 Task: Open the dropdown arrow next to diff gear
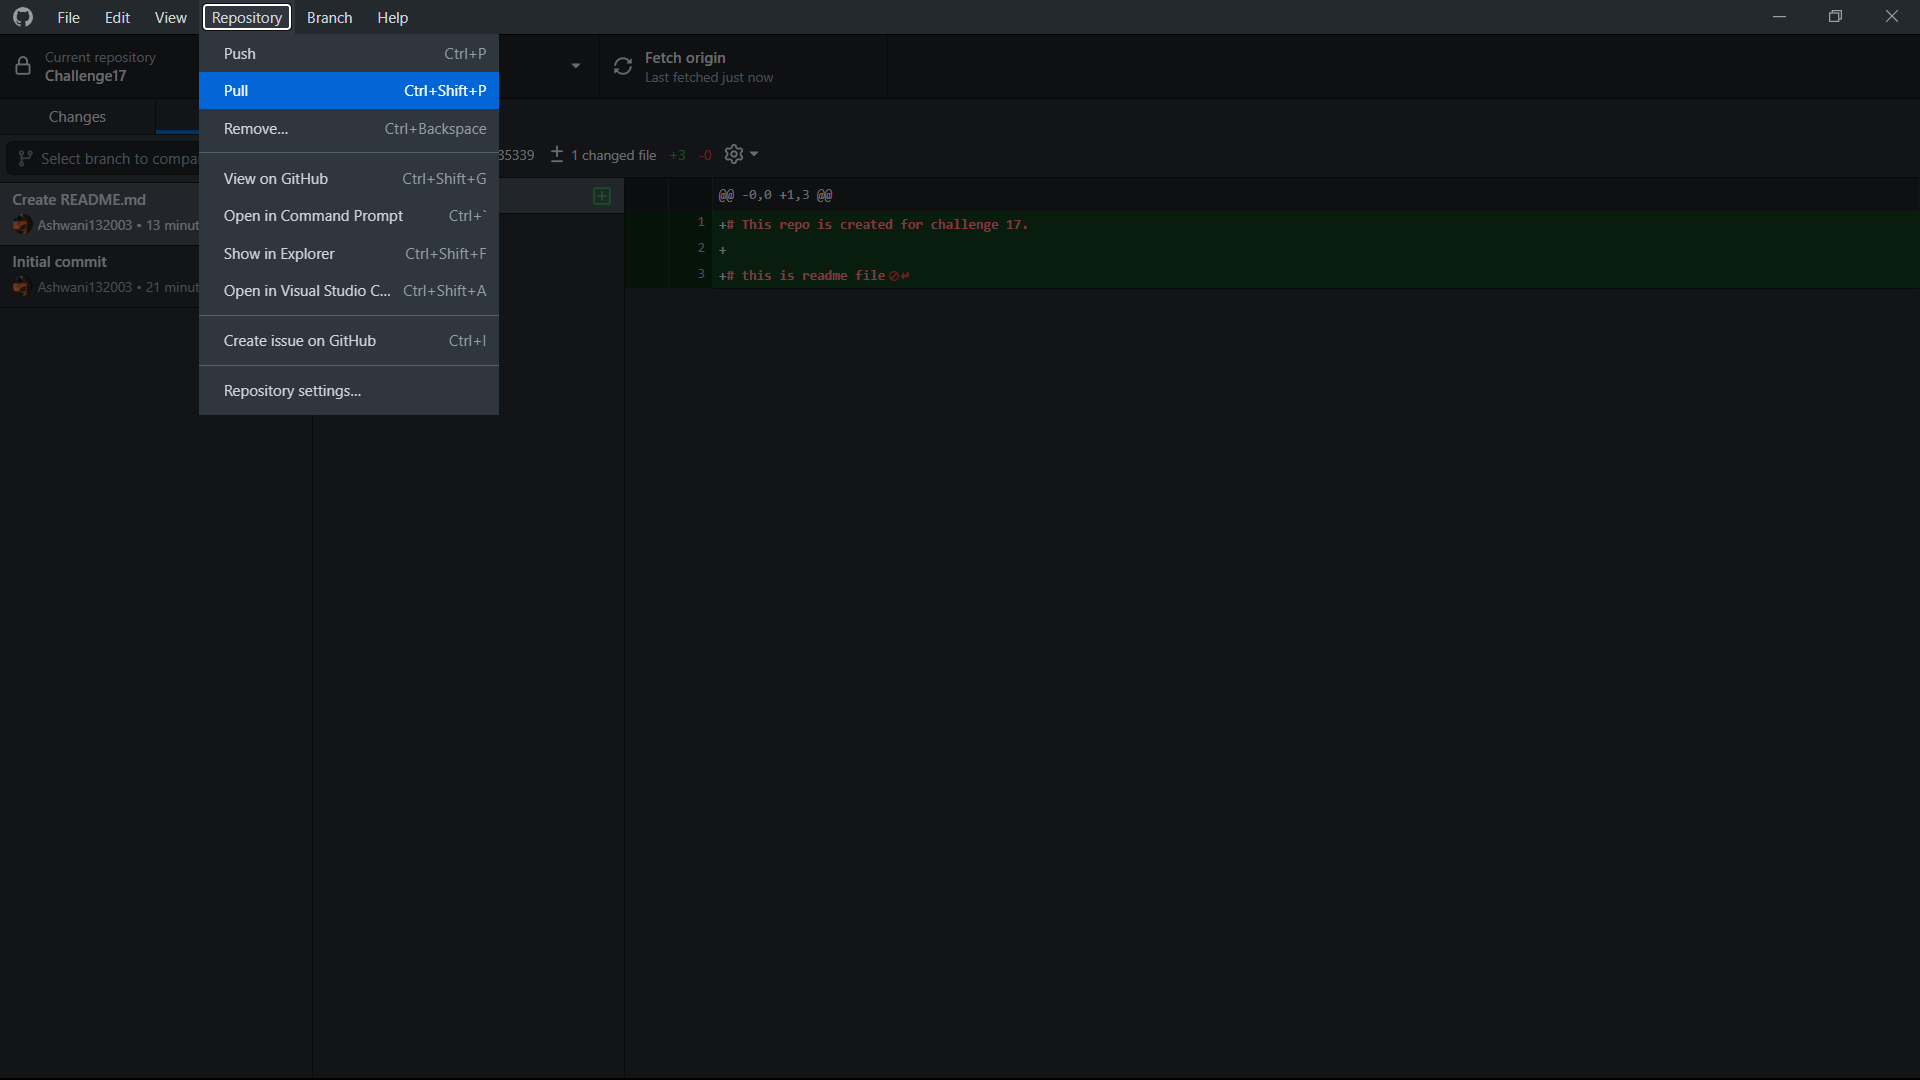[x=753, y=154]
